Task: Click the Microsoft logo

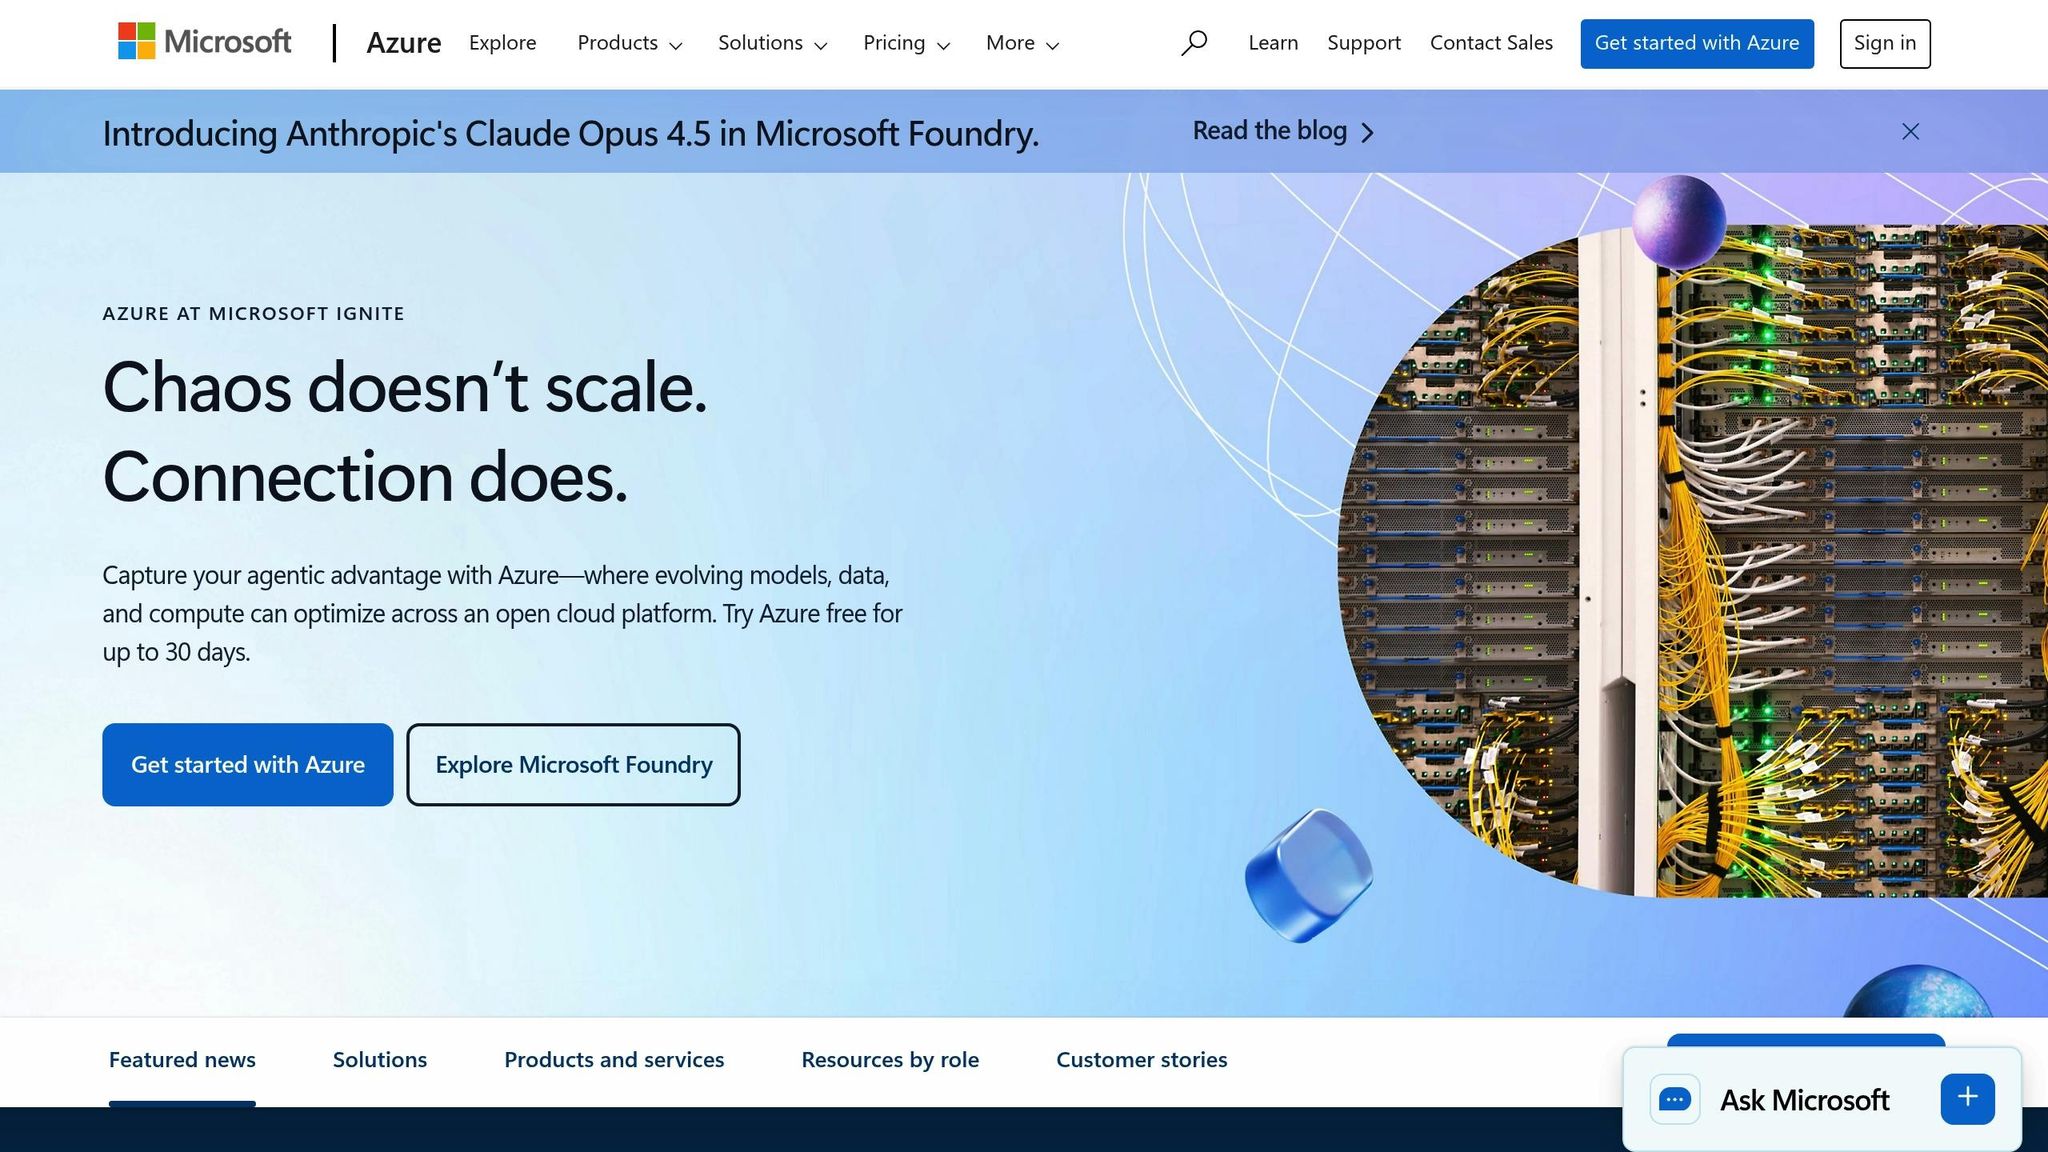Action: [x=204, y=42]
